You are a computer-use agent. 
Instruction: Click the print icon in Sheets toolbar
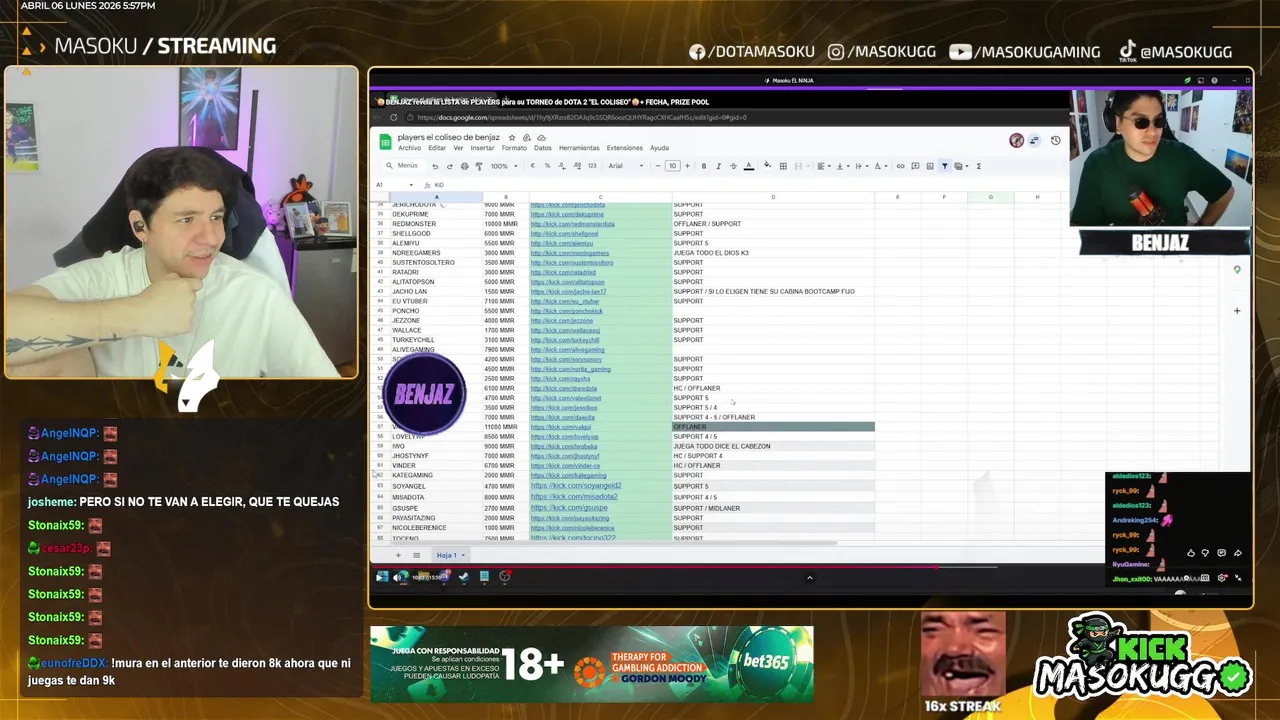tap(464, 166)
